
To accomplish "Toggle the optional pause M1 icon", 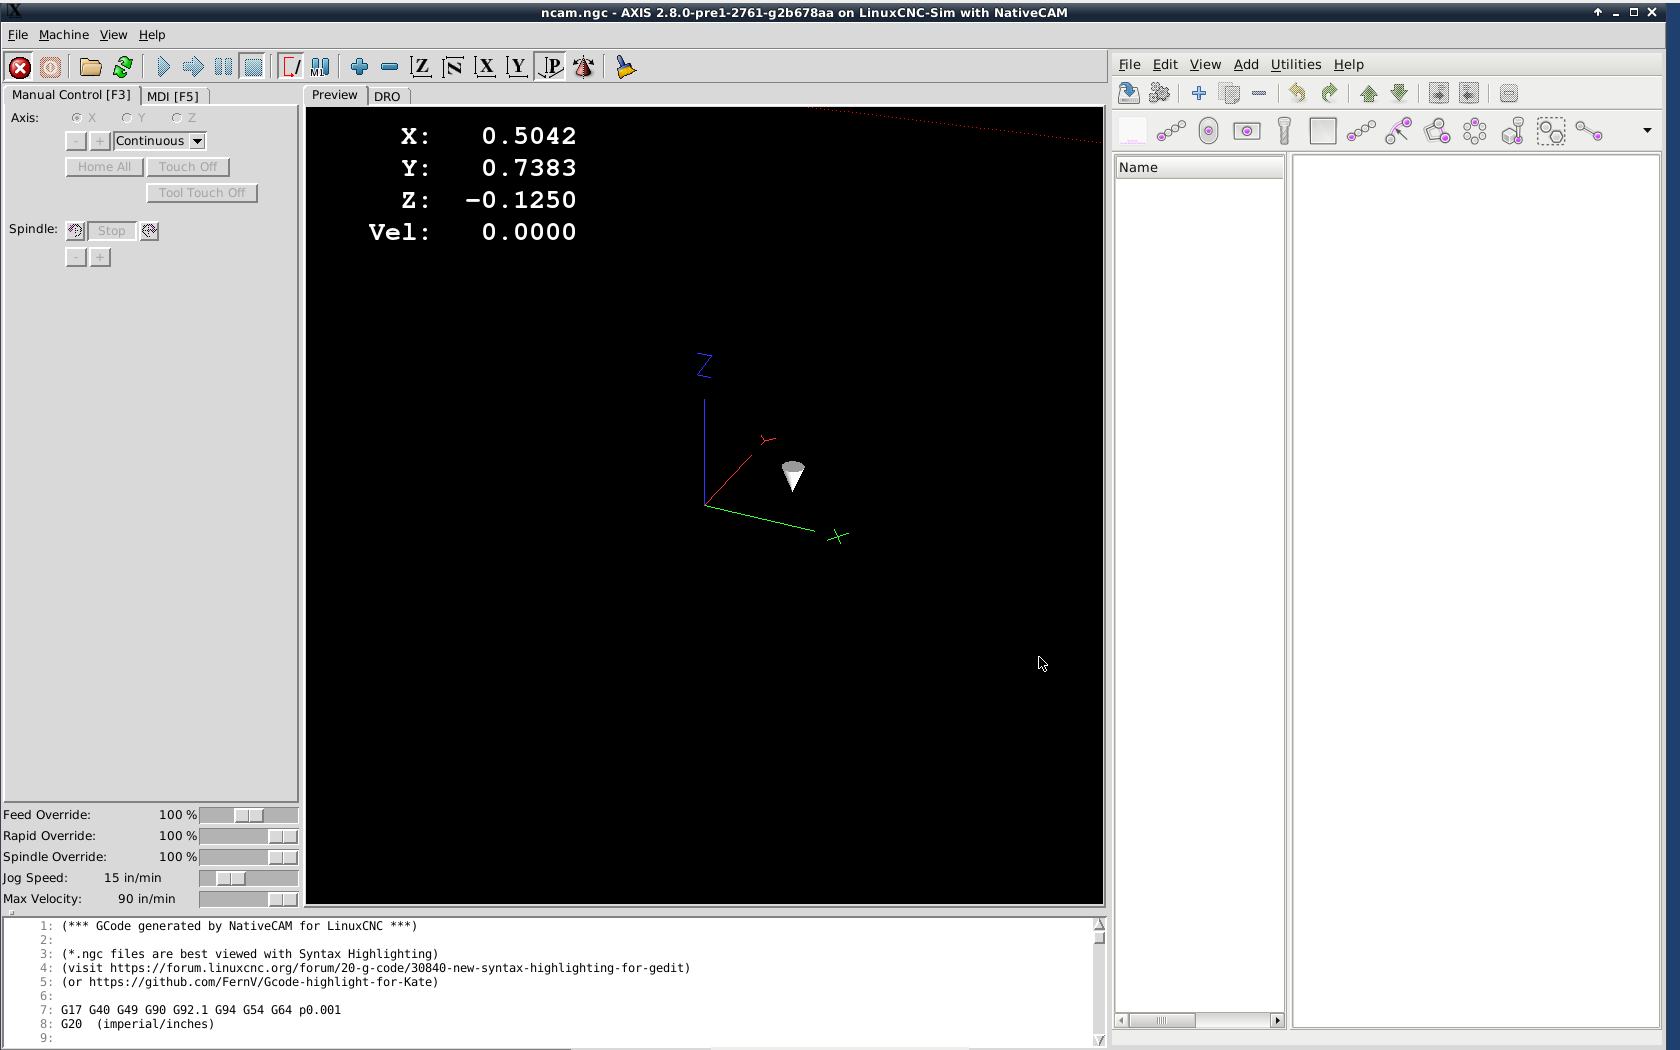I will click(320, 67).
